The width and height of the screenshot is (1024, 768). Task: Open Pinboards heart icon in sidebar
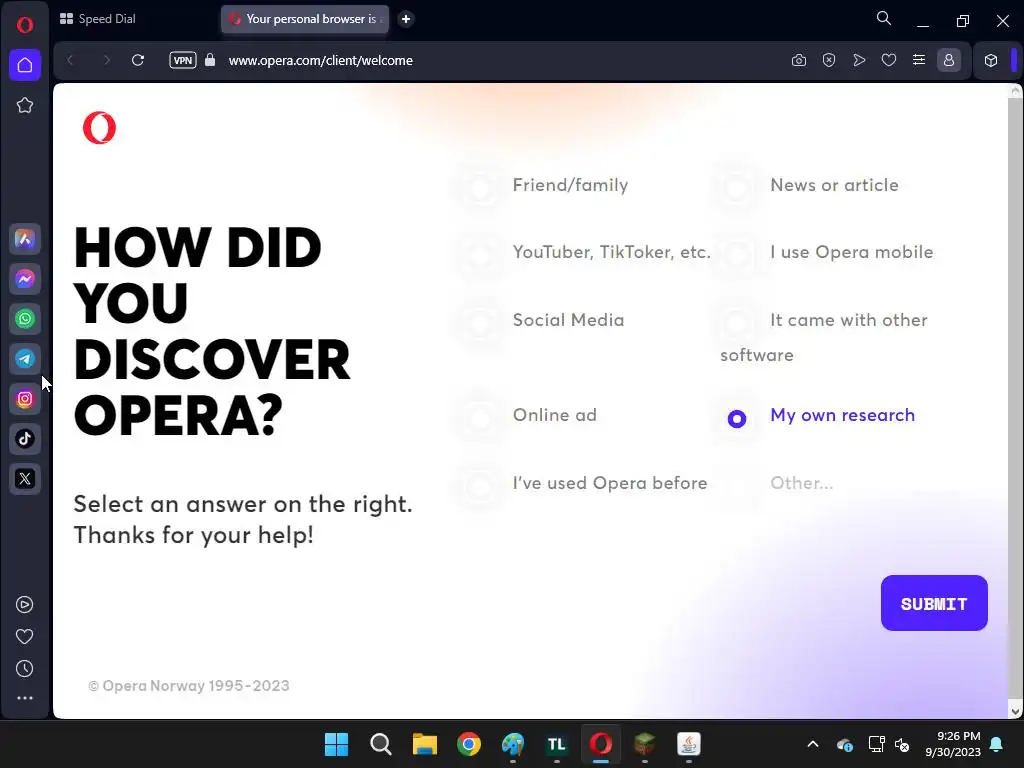[x=25, y=637]
